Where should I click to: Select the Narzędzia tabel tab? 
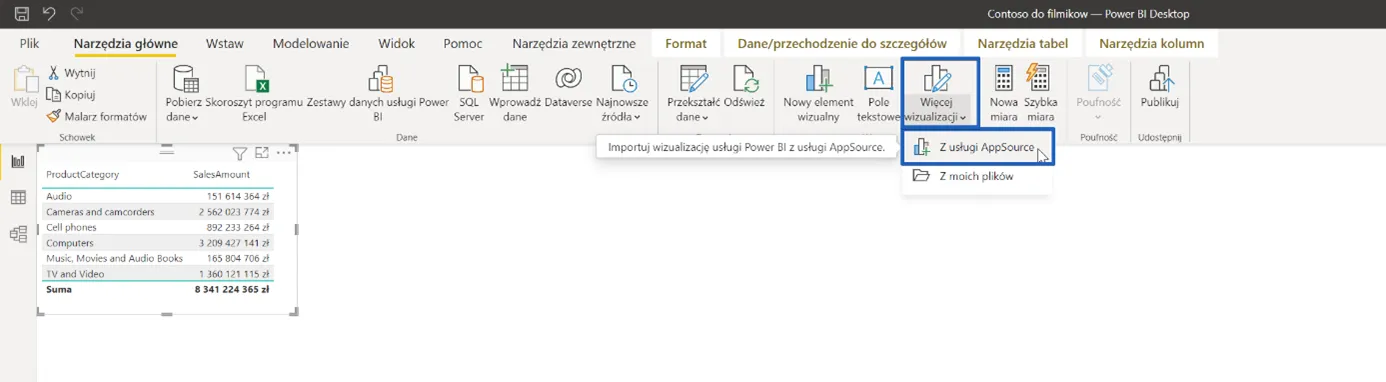click(x=1023, y=43)
